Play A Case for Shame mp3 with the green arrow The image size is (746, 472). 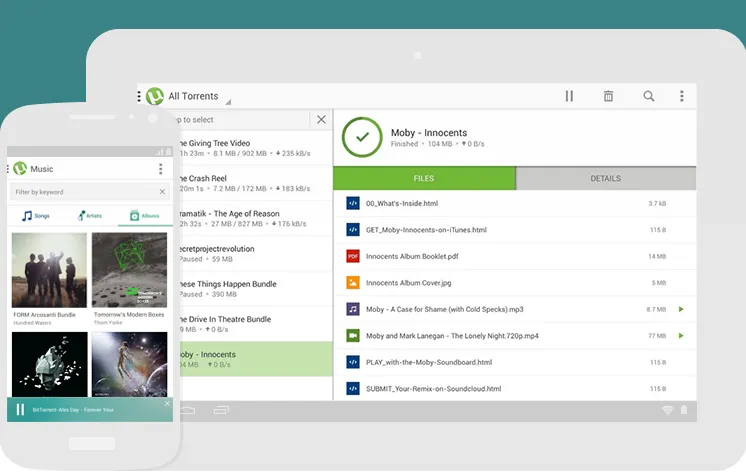coord(681,309)
